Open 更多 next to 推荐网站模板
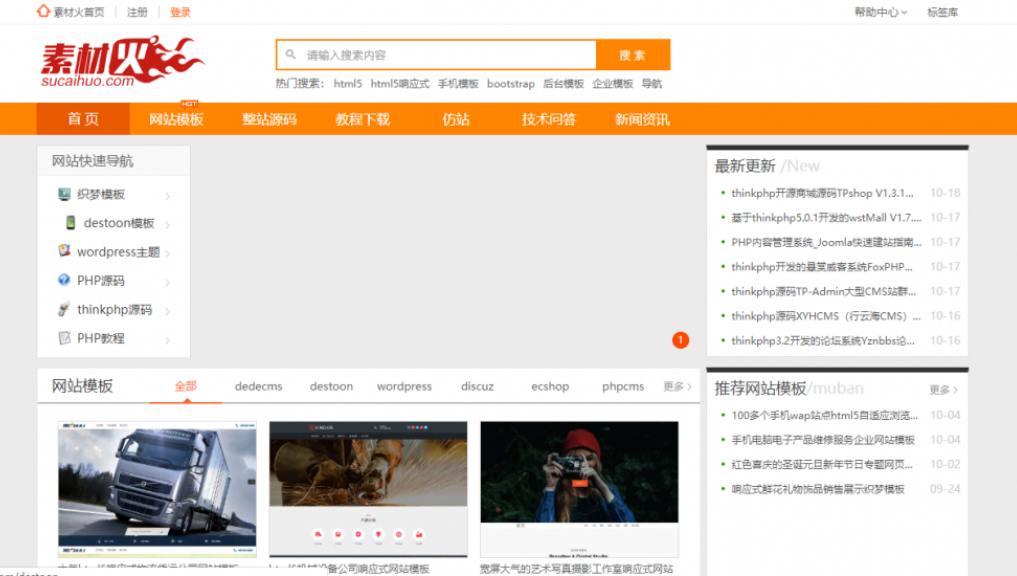1017x576 pixels. coord(943,390)
